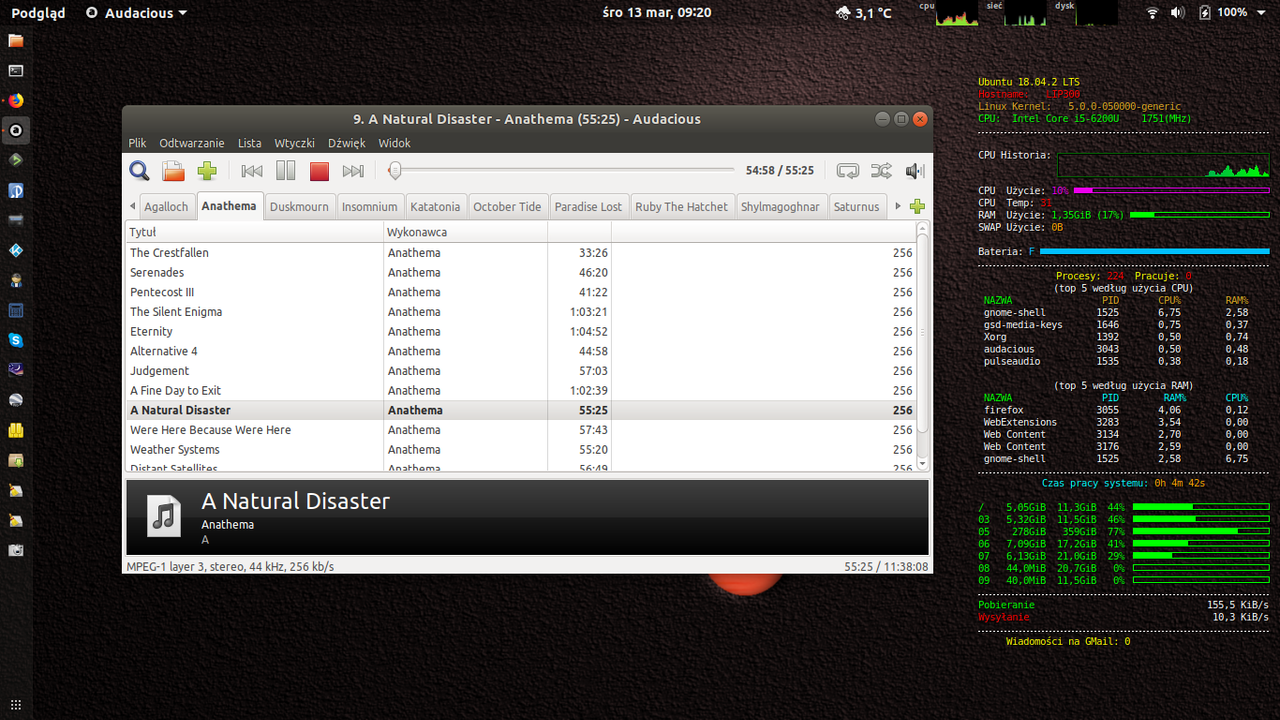1280x720 pixels.
Task: Select the Serenades track row
Action: pos(521,272)
